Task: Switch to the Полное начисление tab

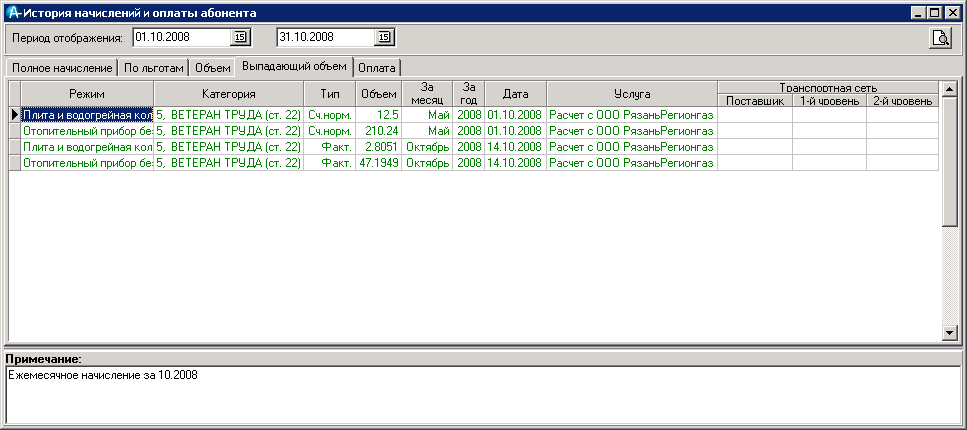Action: (62, 68)
